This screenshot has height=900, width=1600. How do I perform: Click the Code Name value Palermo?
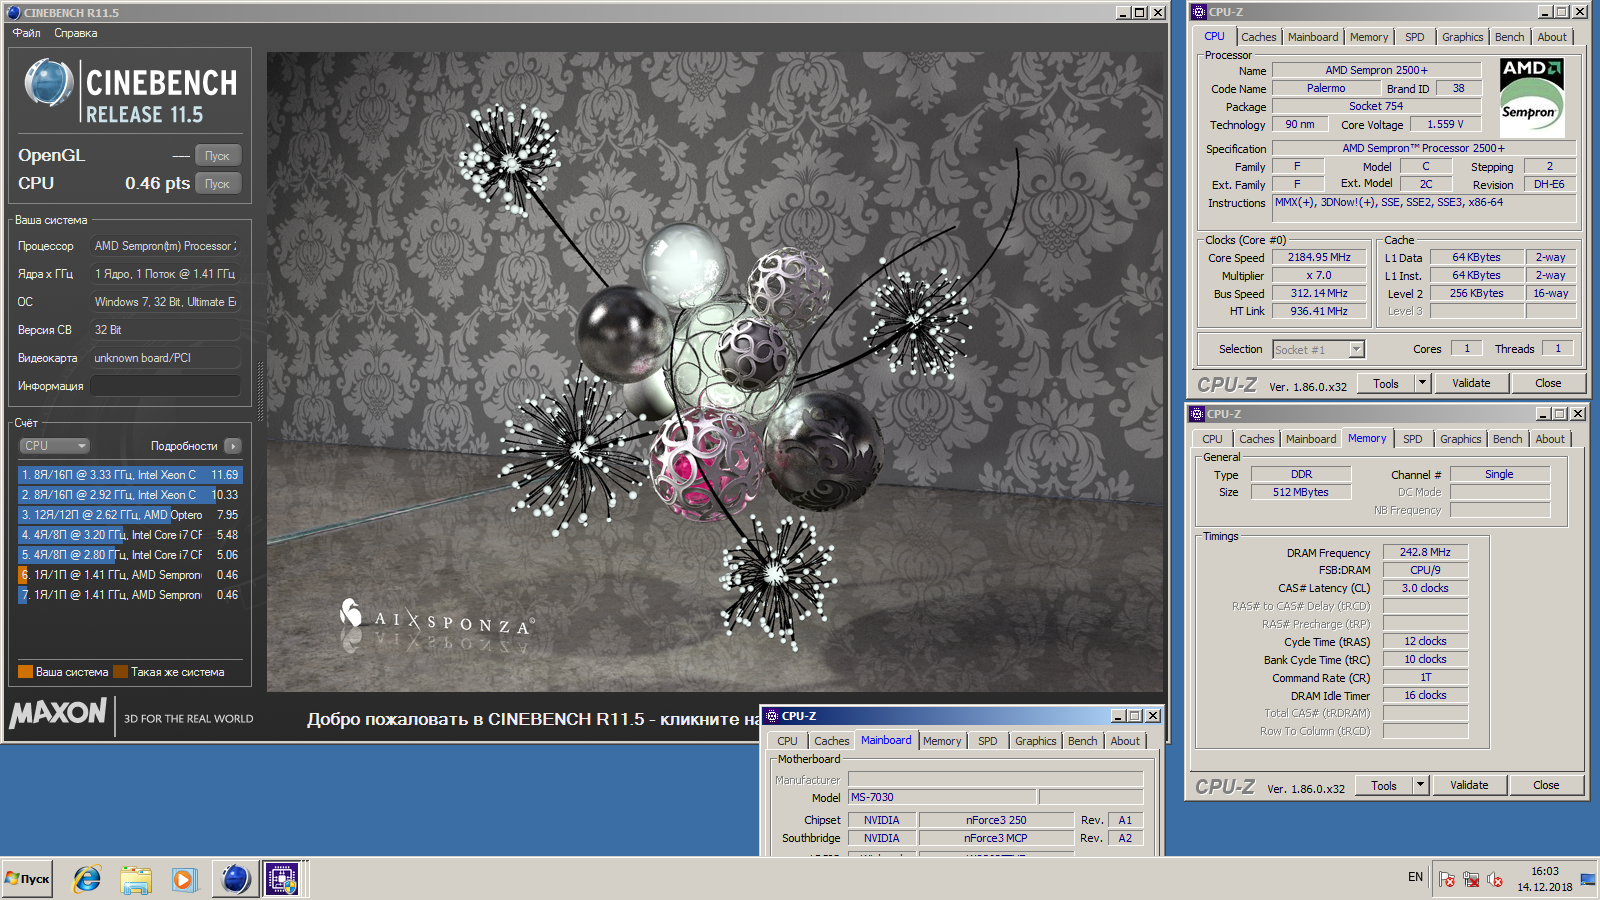click(1326, 88)
